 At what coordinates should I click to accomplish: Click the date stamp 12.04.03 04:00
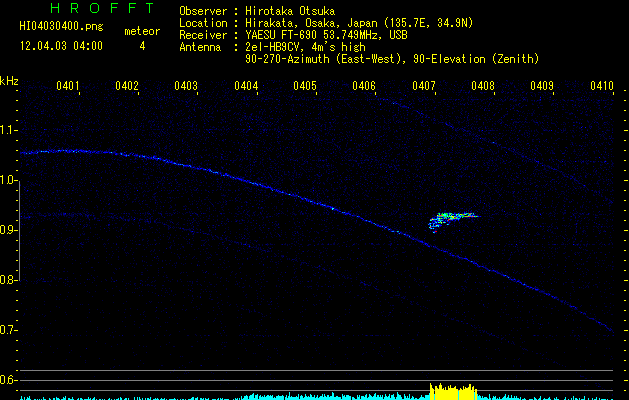point(61,46)
